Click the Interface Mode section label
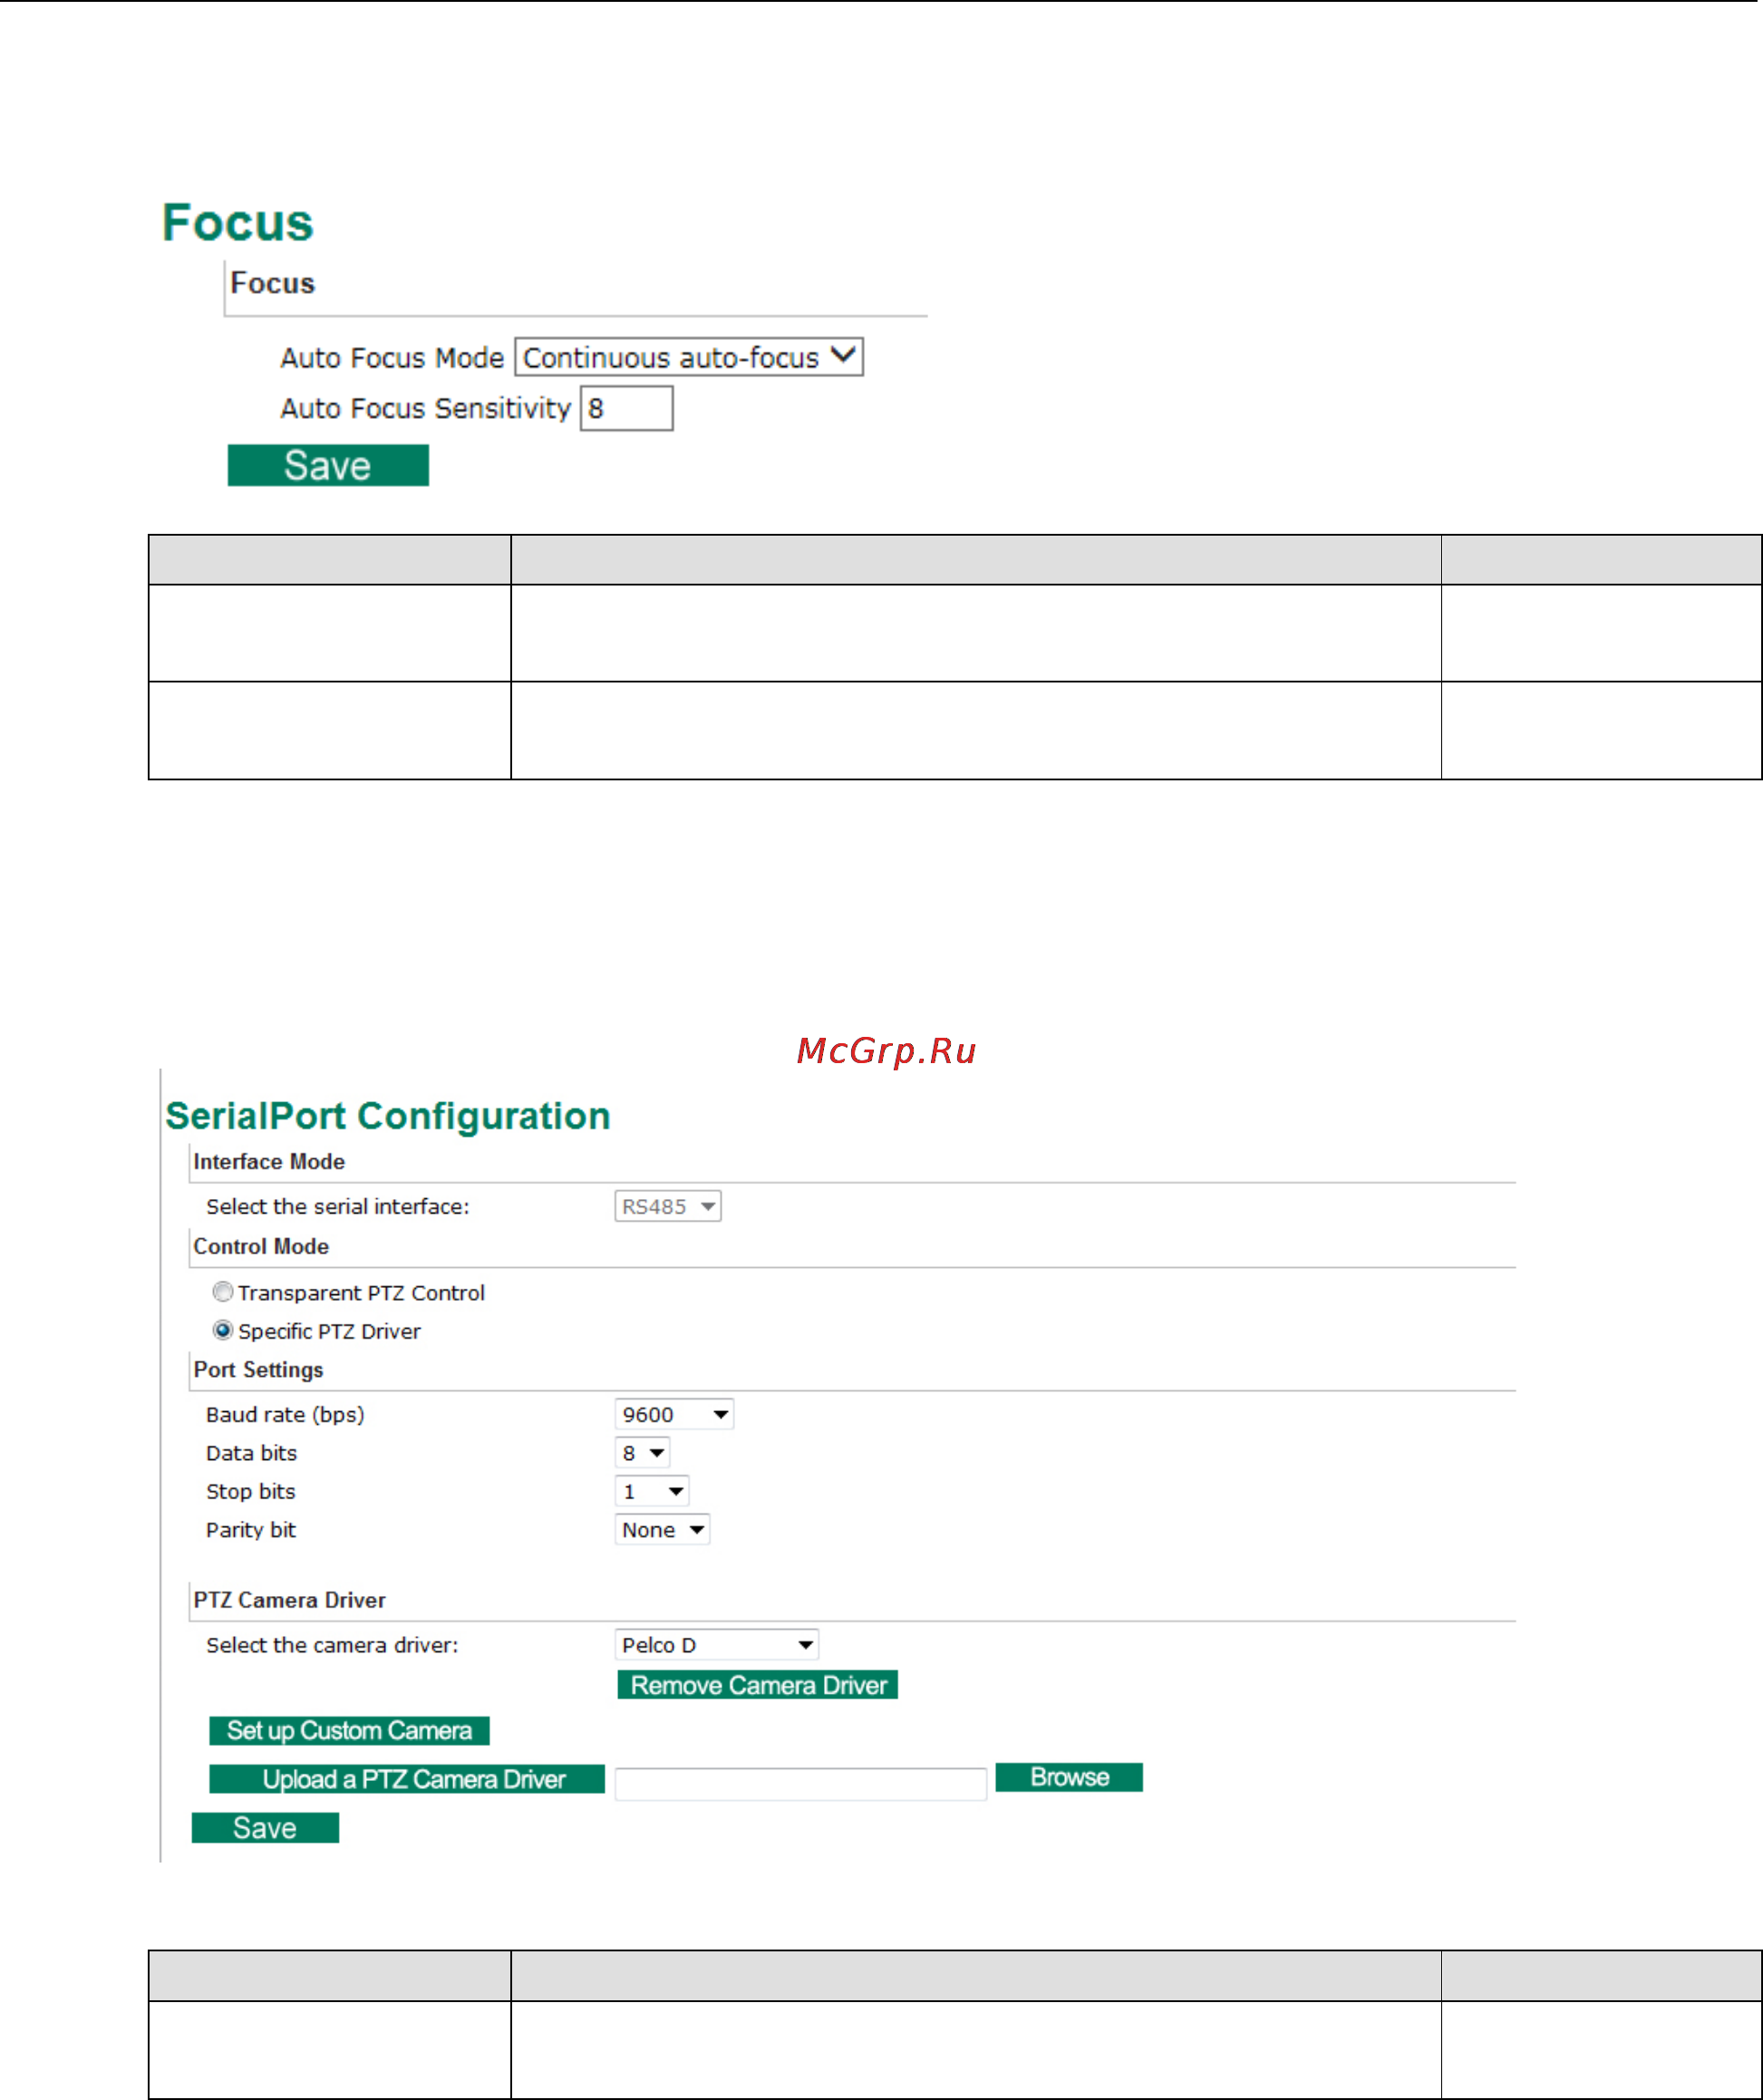Viewport: 1763px width, 2100px height. tap(269, 1161)
